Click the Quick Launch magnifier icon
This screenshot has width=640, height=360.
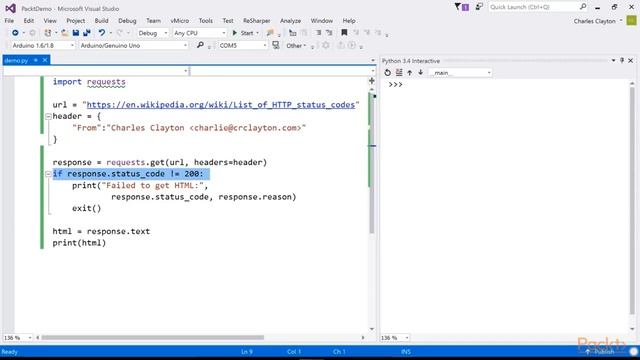(x=583, y=7)
